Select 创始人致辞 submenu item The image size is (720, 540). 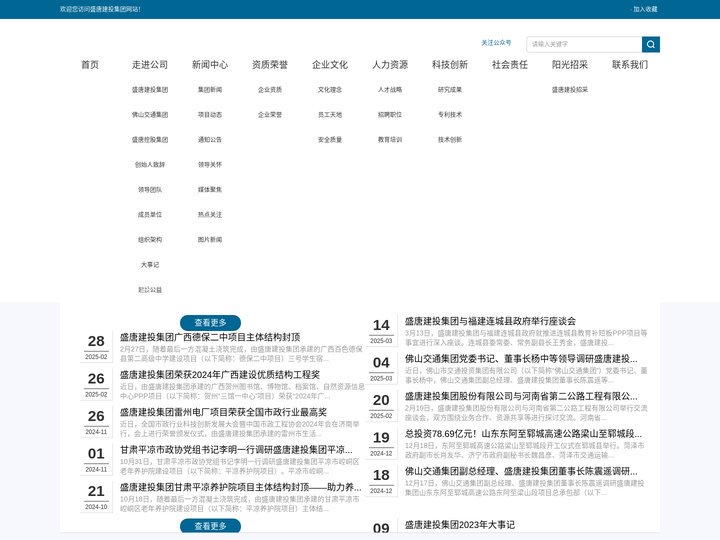pos(150,164)
